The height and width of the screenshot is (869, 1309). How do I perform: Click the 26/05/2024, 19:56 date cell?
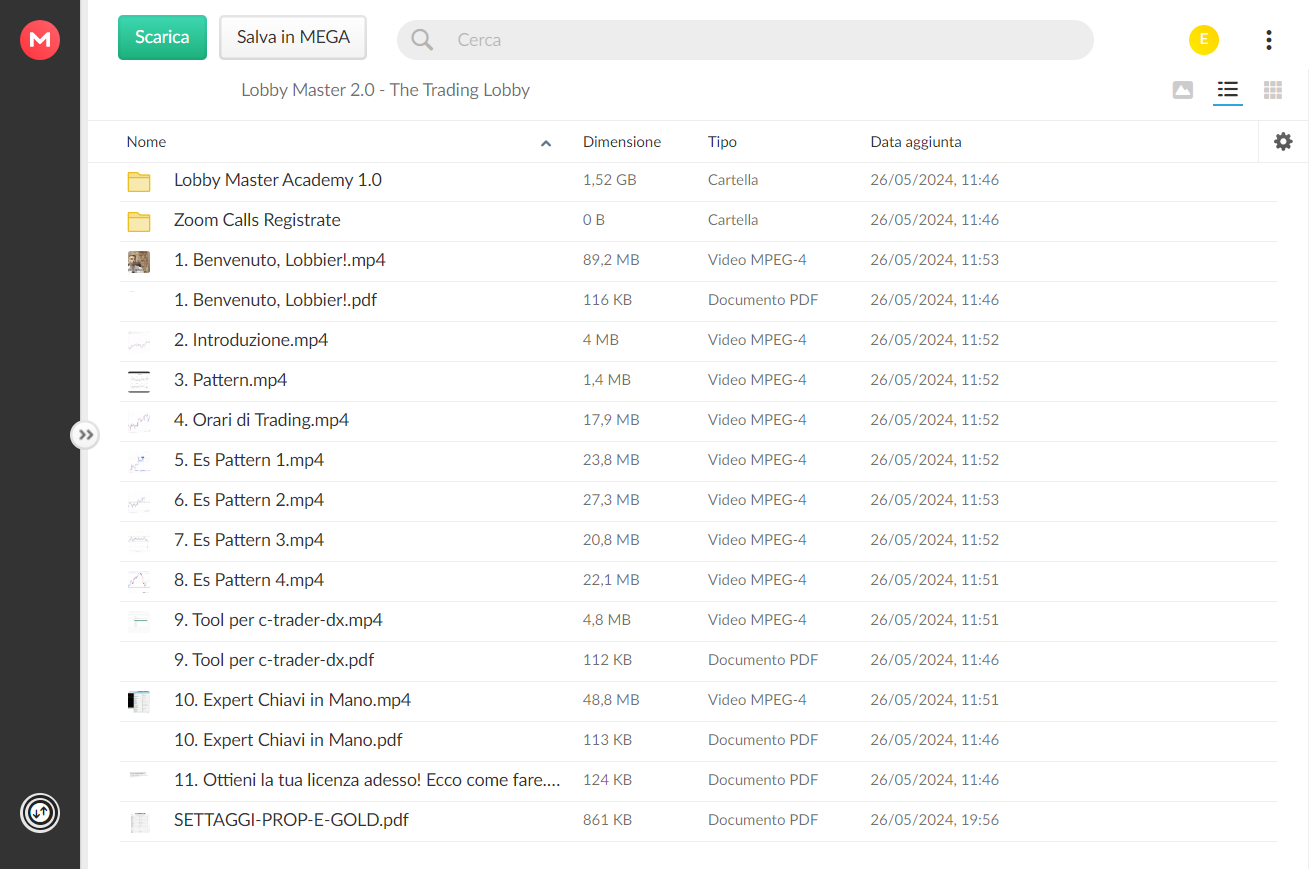click(934, 820)
